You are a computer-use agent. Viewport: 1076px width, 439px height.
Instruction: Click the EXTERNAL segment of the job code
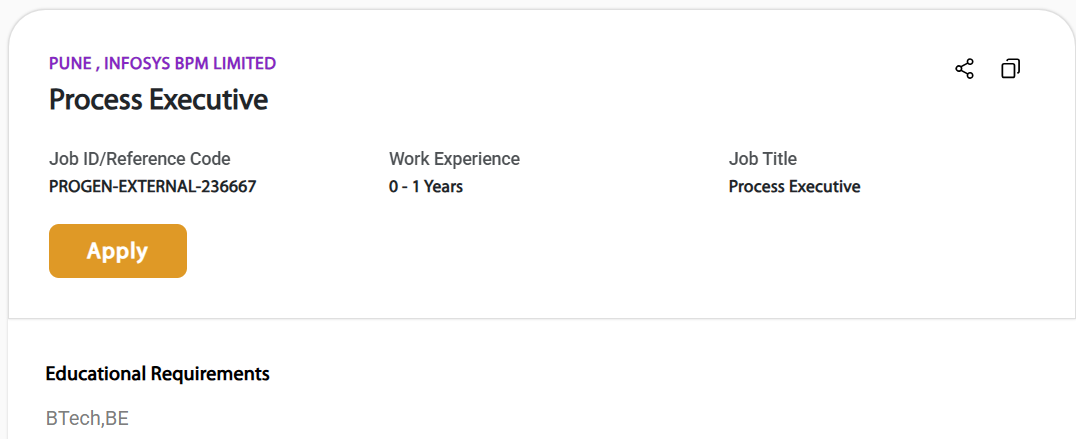pos(155,187)
